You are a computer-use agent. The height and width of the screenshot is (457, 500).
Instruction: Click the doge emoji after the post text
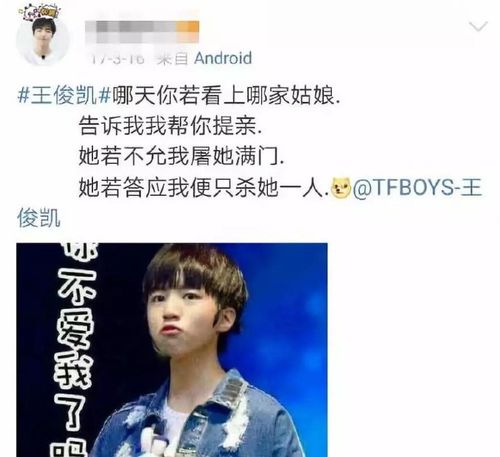[341, 189]
